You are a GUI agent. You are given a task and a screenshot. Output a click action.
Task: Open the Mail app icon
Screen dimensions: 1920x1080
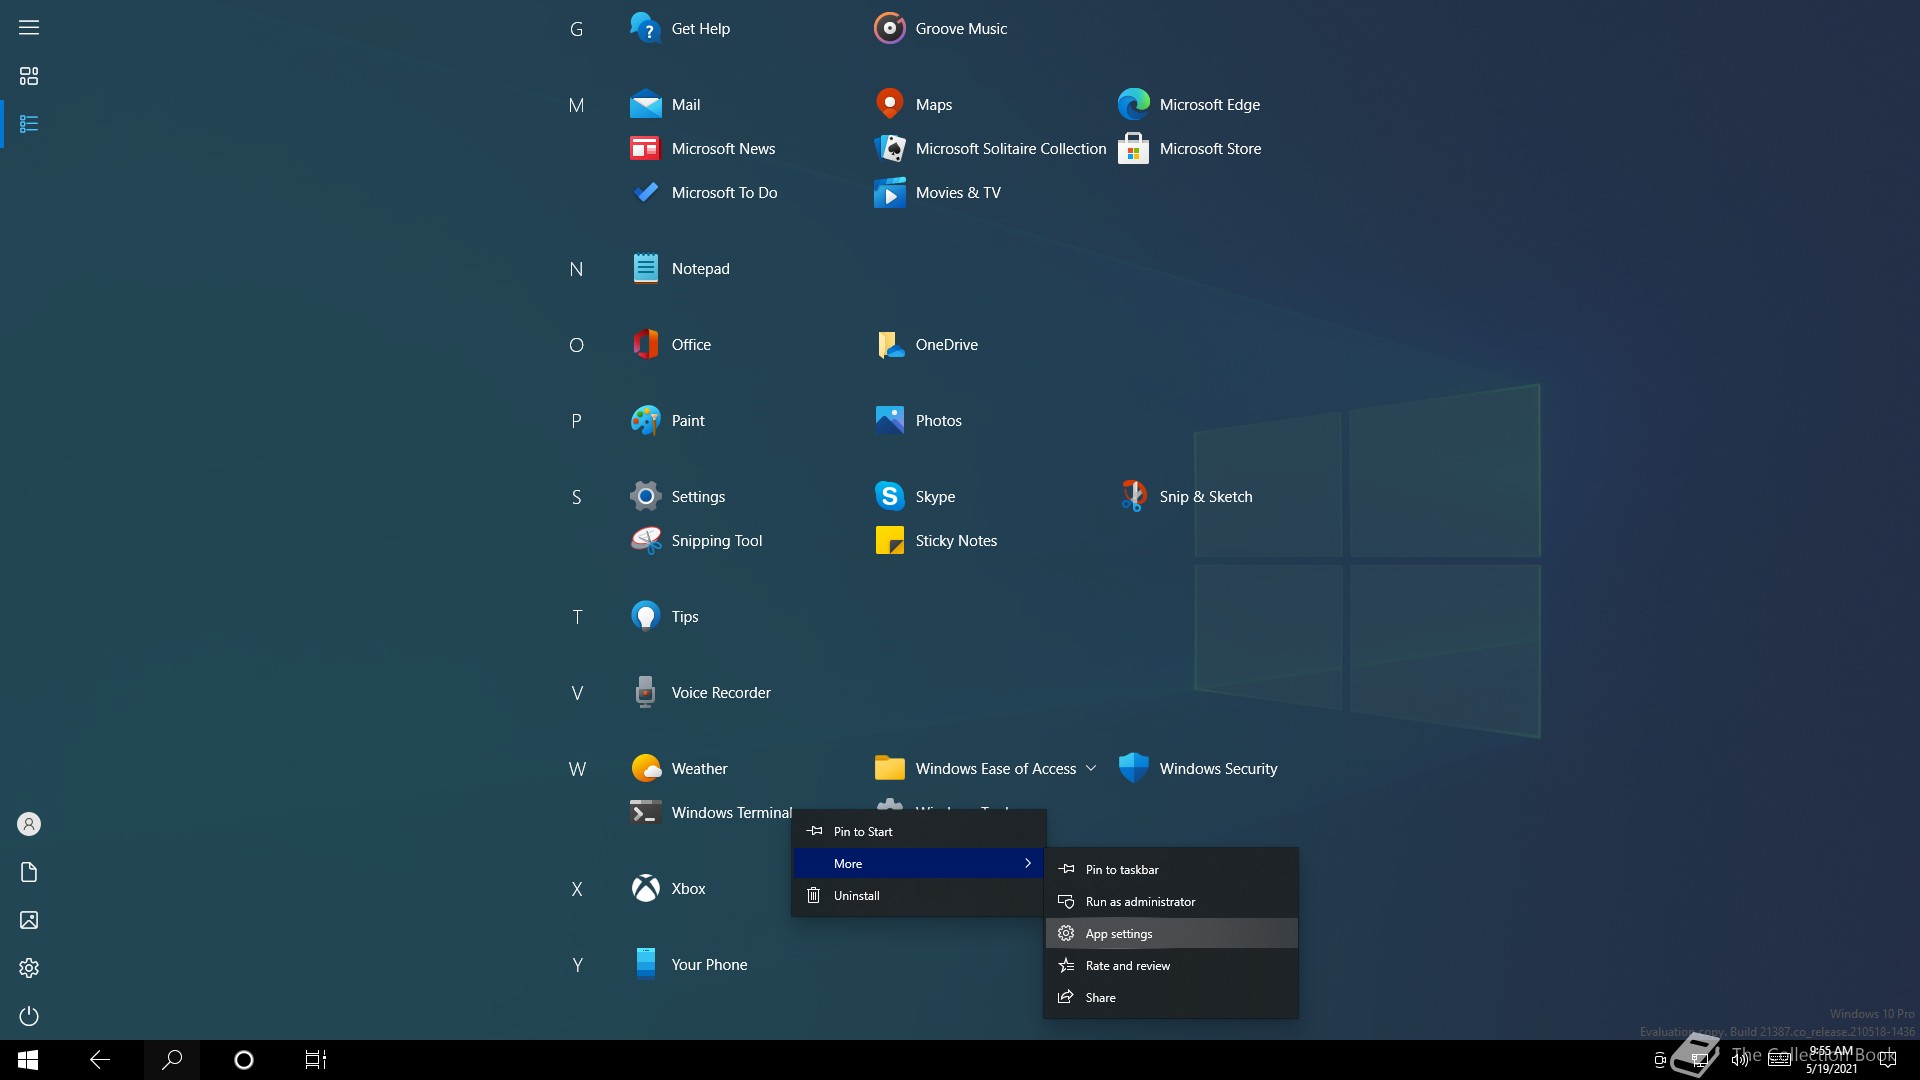point(645,104)
